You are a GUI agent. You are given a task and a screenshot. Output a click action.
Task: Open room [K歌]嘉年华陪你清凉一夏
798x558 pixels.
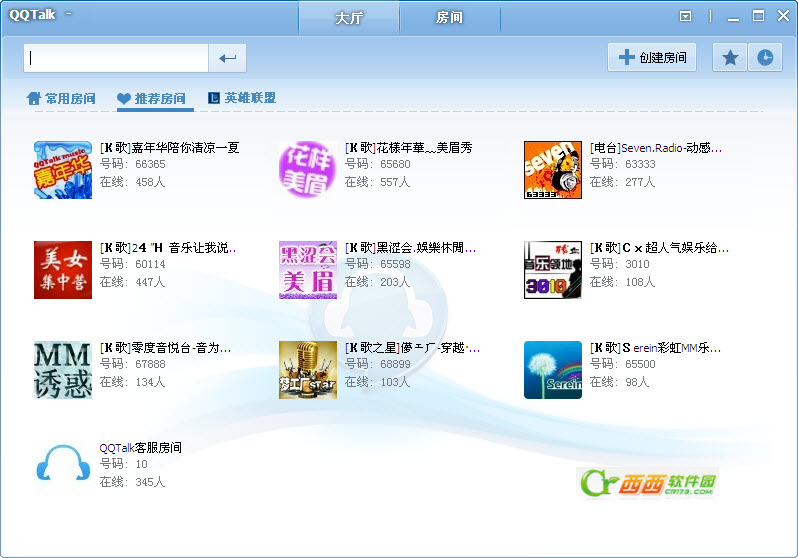click(169, 148)
